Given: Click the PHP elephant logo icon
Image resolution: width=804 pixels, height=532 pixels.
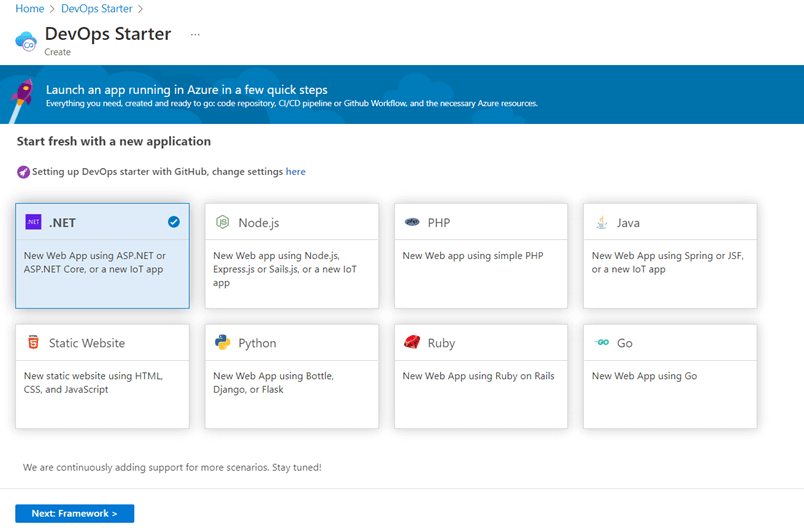Looking at the screenshot, I should point(412,222).
